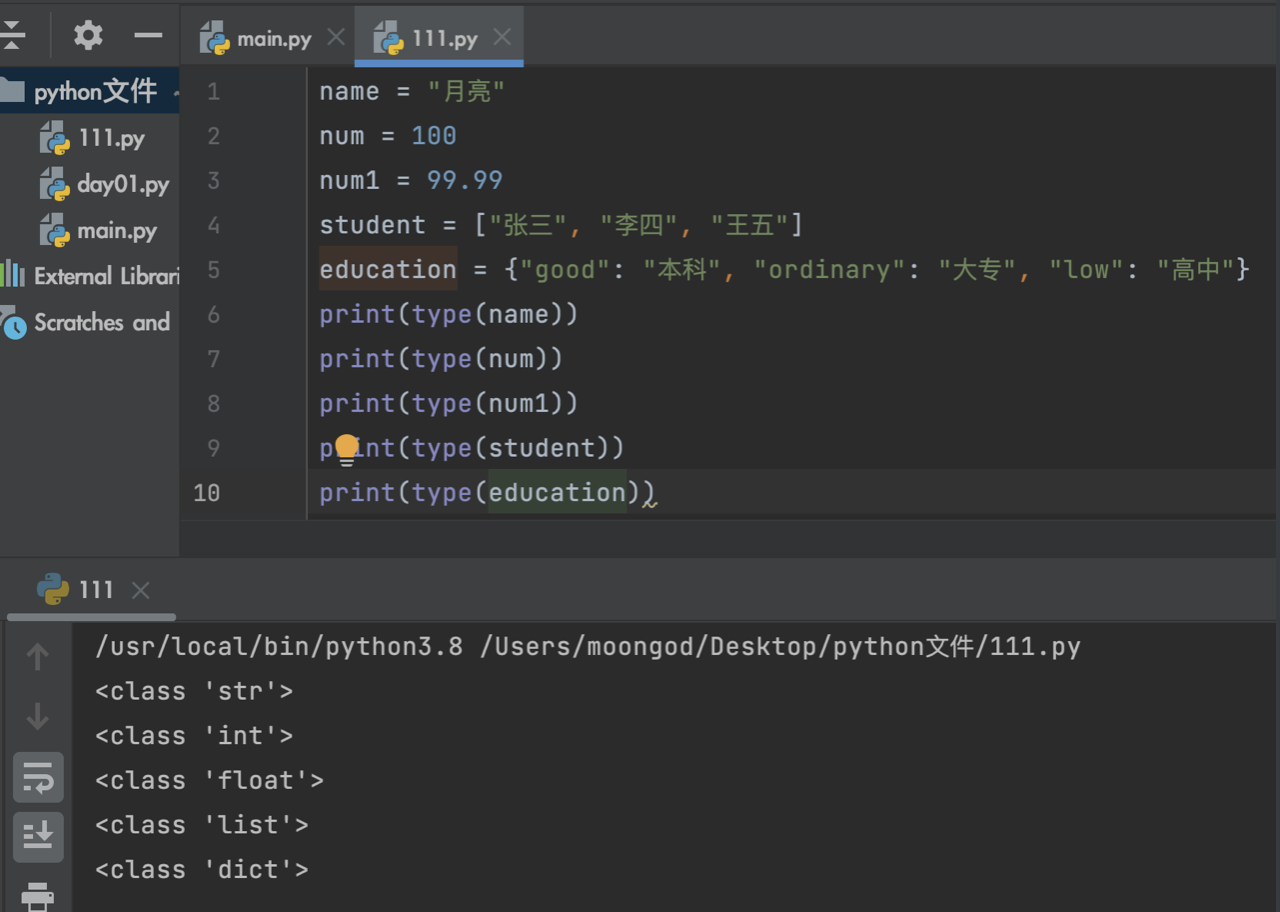Click the value 99.99 on line 3
Viewport: 1280px width, 912px height.
pos(465,181)
